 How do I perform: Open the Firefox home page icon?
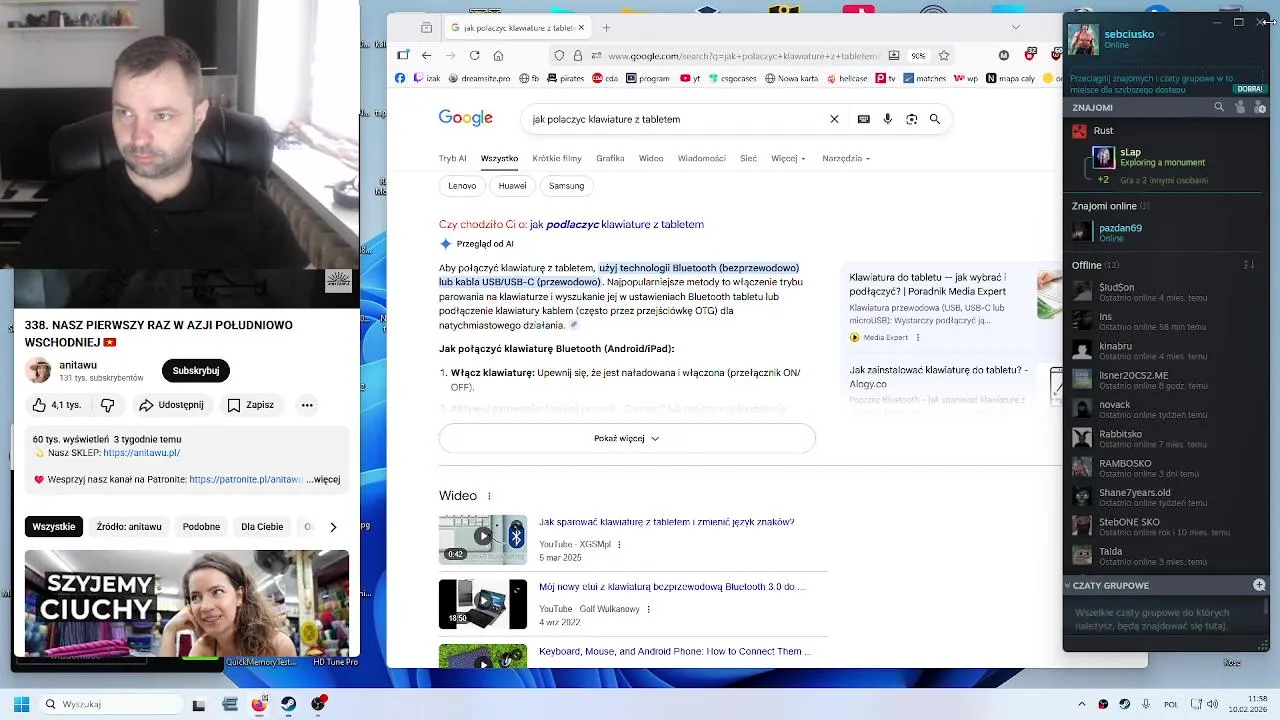coord(498,56)
